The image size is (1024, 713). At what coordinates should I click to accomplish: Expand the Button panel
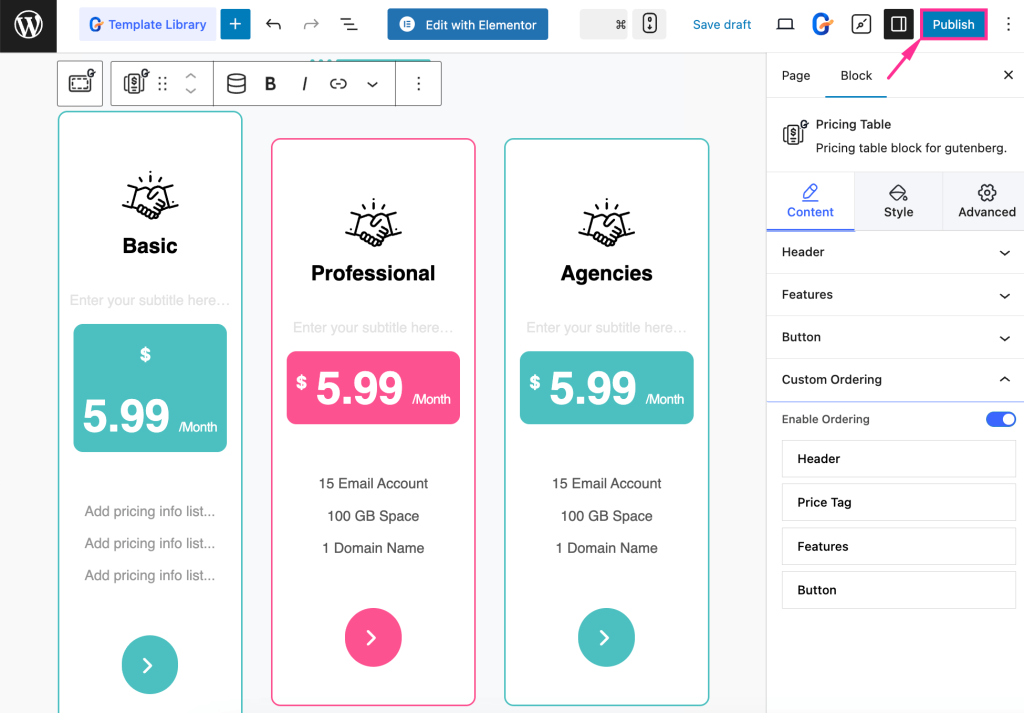[895, 337]
